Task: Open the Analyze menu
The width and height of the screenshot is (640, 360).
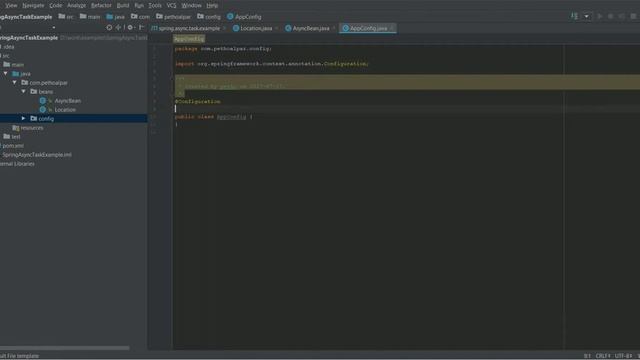Action: 77,6
